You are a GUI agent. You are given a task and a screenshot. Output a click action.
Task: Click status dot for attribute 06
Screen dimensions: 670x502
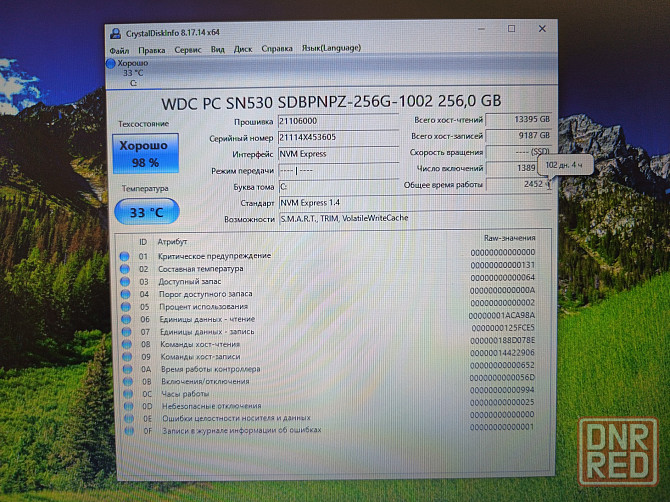pos(126,319)
